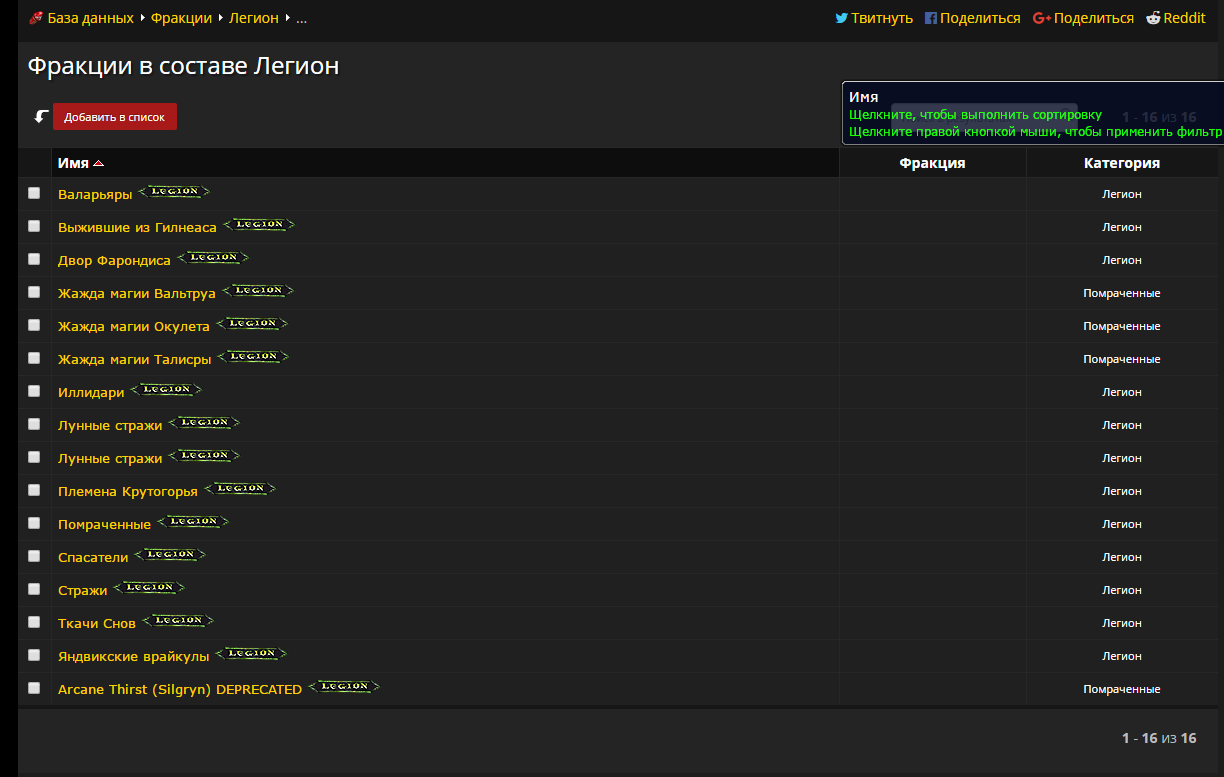
Task: Click the Legion badge beside Выжившие из Гилнеаса
Action: pos(259,225)
